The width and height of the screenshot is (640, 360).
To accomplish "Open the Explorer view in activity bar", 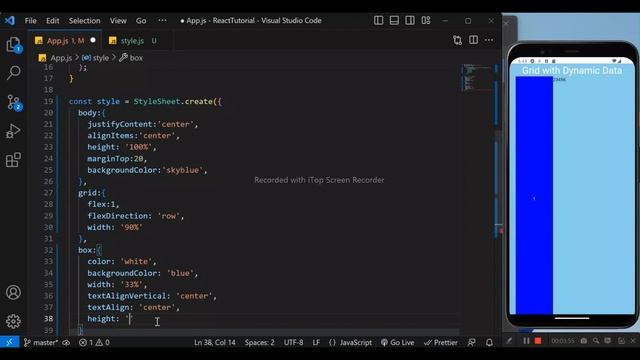I will (x=13, y=44).
